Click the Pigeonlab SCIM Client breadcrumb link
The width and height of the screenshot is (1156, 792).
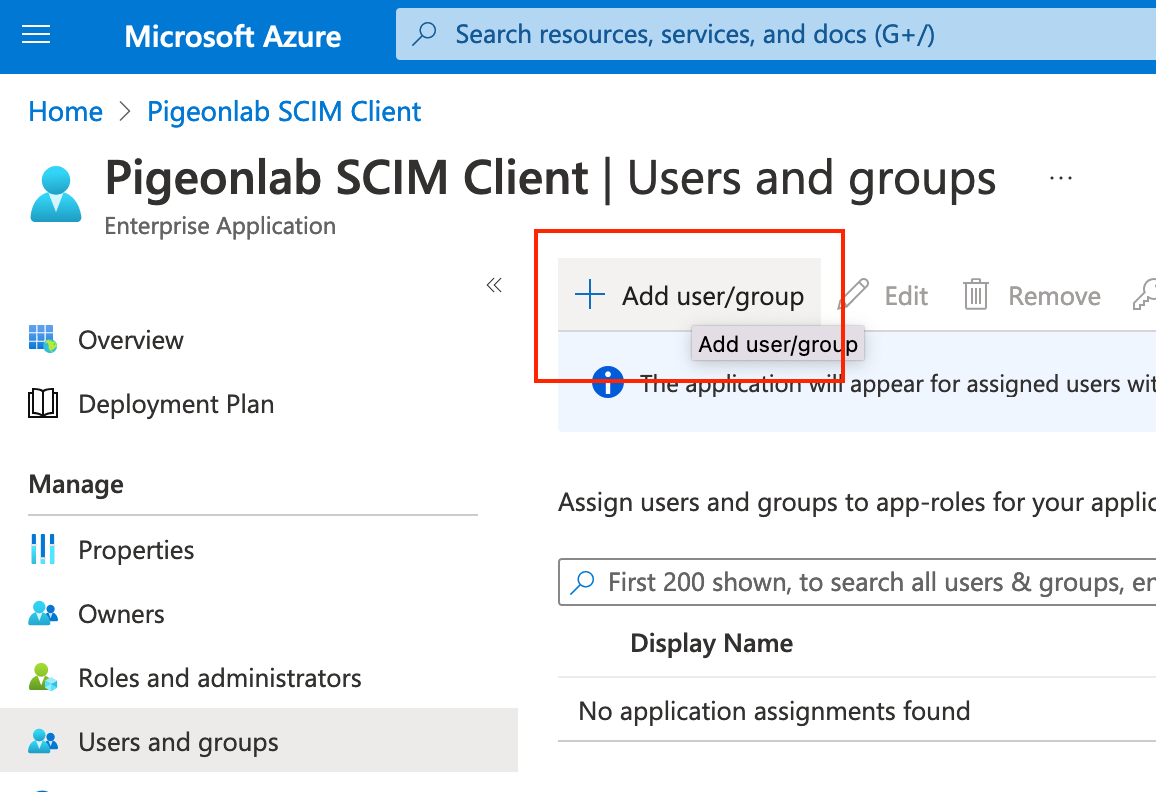(x=284, y=111)
